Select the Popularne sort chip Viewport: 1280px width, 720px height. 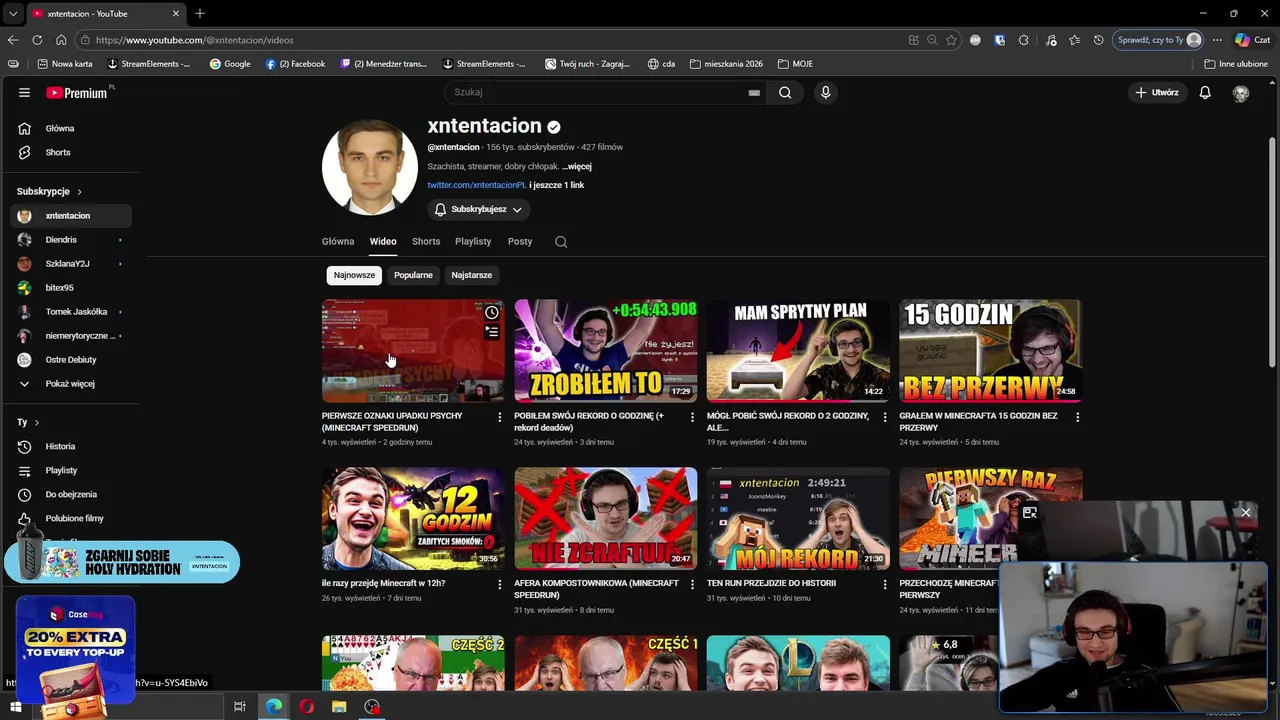coord(413,275)
